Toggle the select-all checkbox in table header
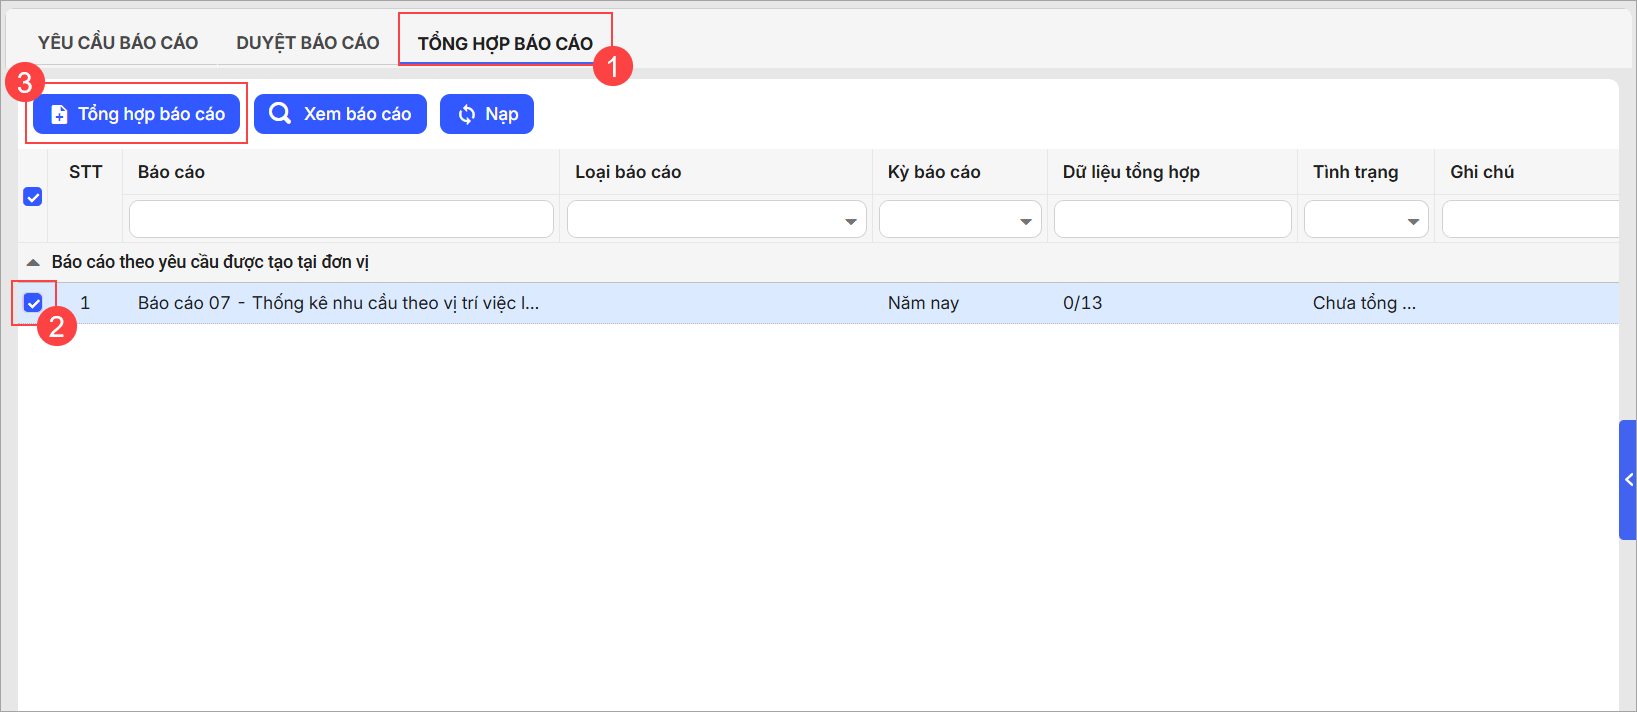 pos(33,197)
